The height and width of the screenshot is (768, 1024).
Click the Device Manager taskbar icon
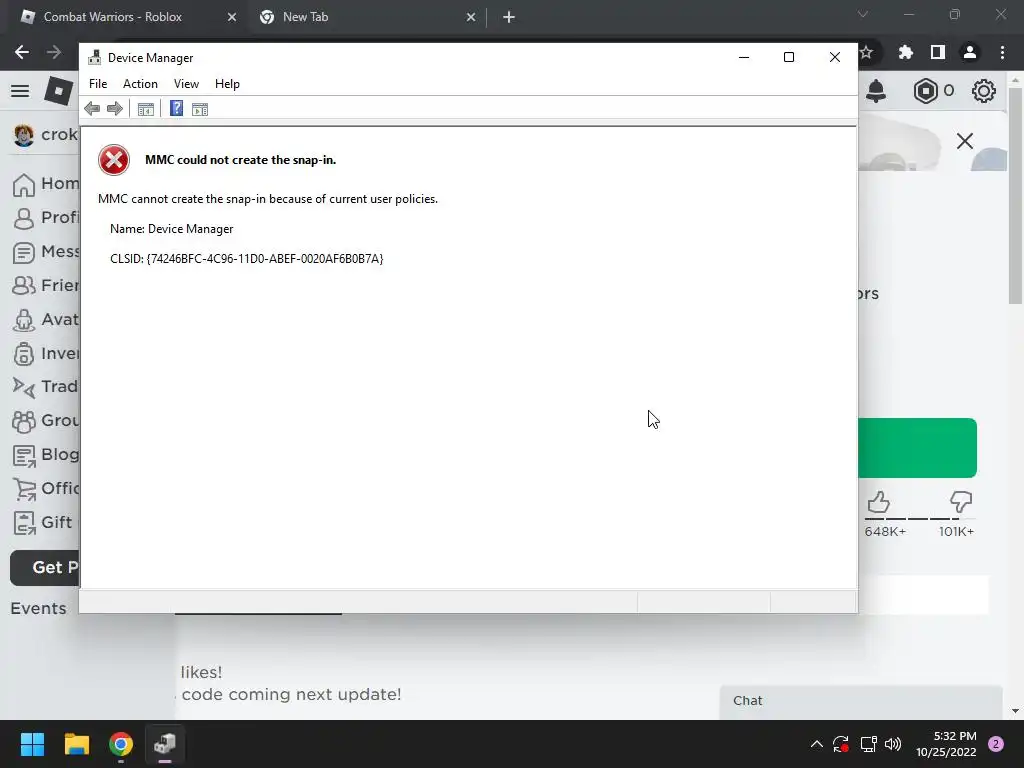pyautogui.click(x=165, y=744)
